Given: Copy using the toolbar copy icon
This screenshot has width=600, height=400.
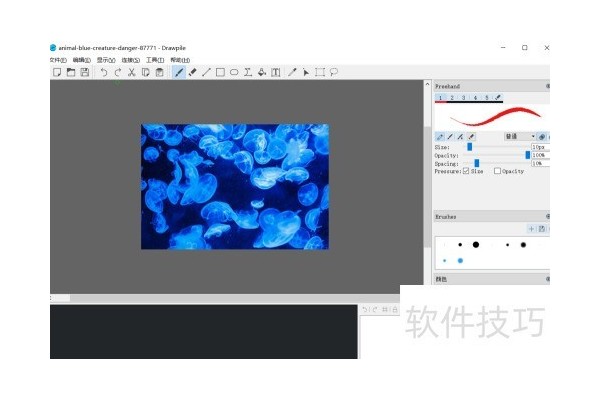Looking at the screenshot, I should pyautogui.click(x=145, y=72).
